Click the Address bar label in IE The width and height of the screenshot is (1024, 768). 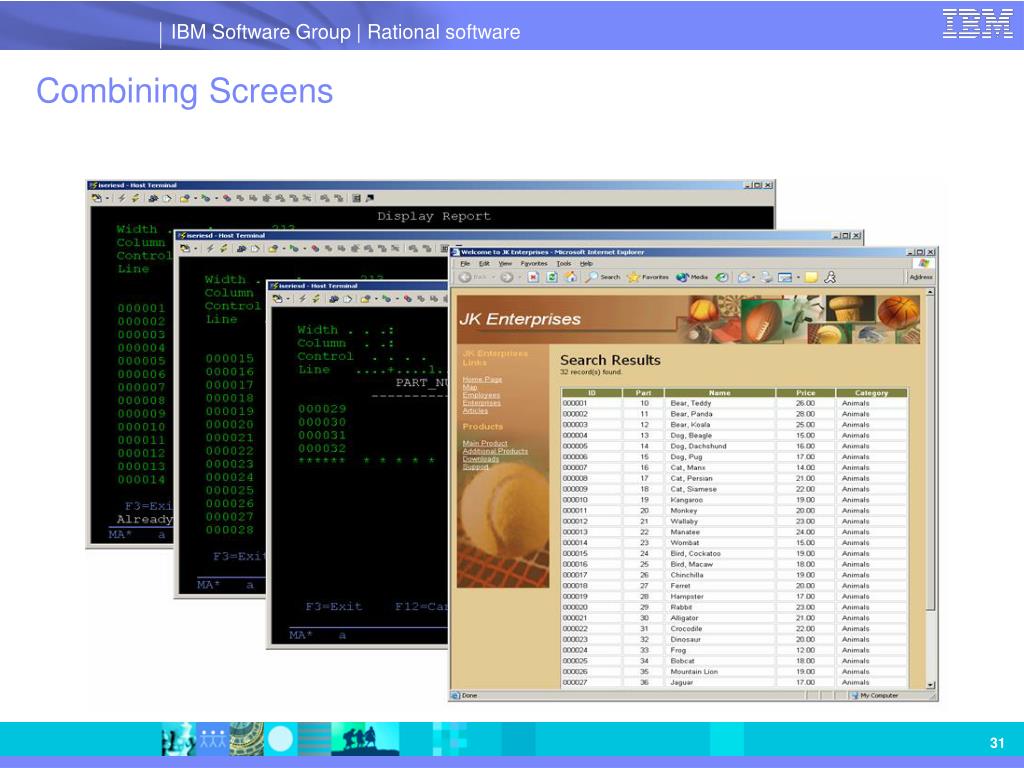[921, 278]
